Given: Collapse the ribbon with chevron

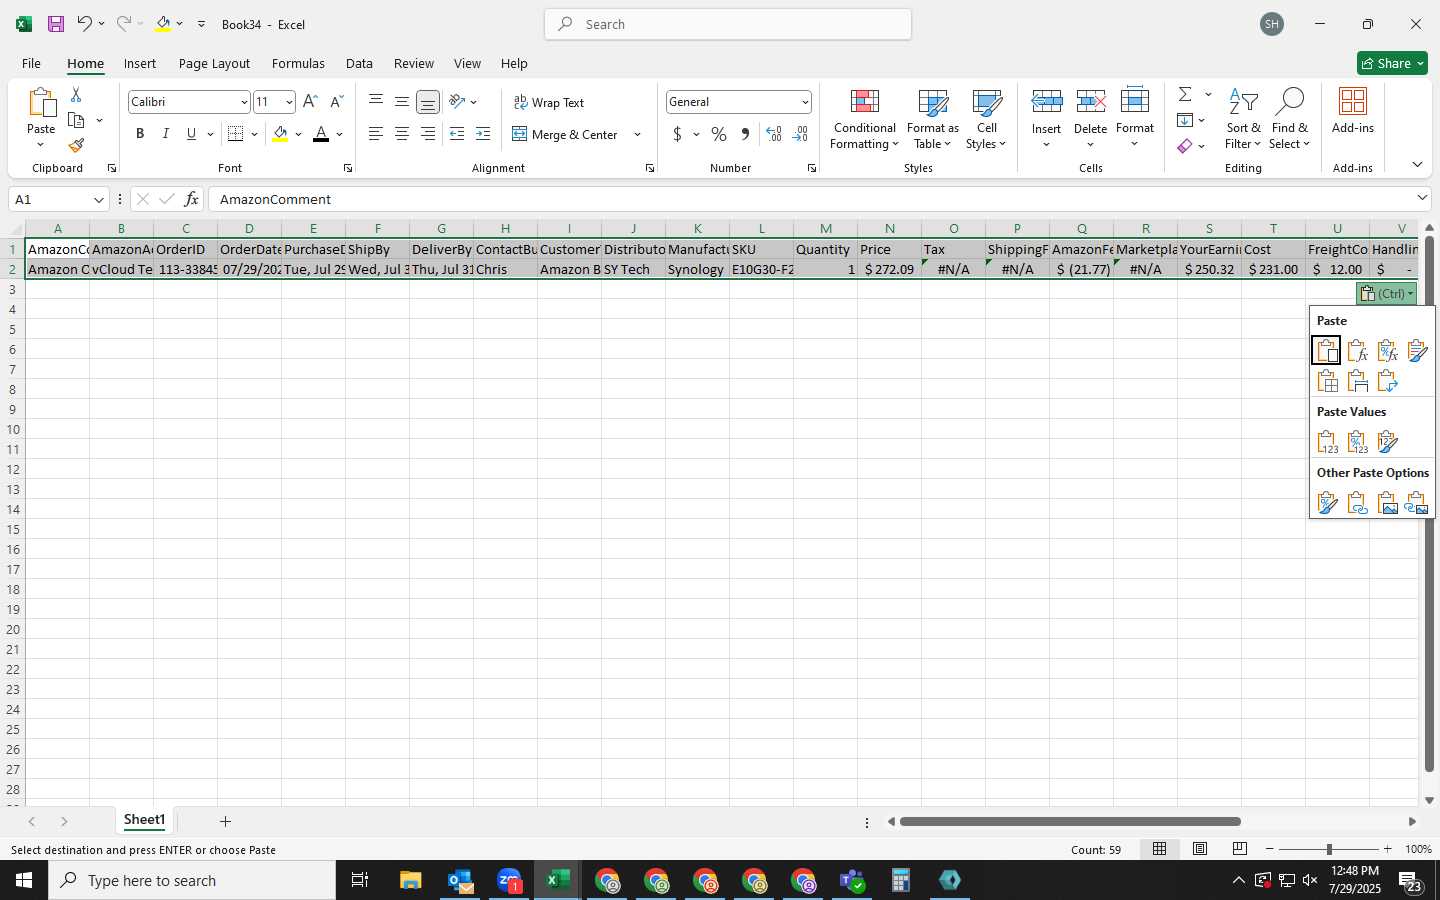Looking at the screenshot, I should tap(1417, 164).
